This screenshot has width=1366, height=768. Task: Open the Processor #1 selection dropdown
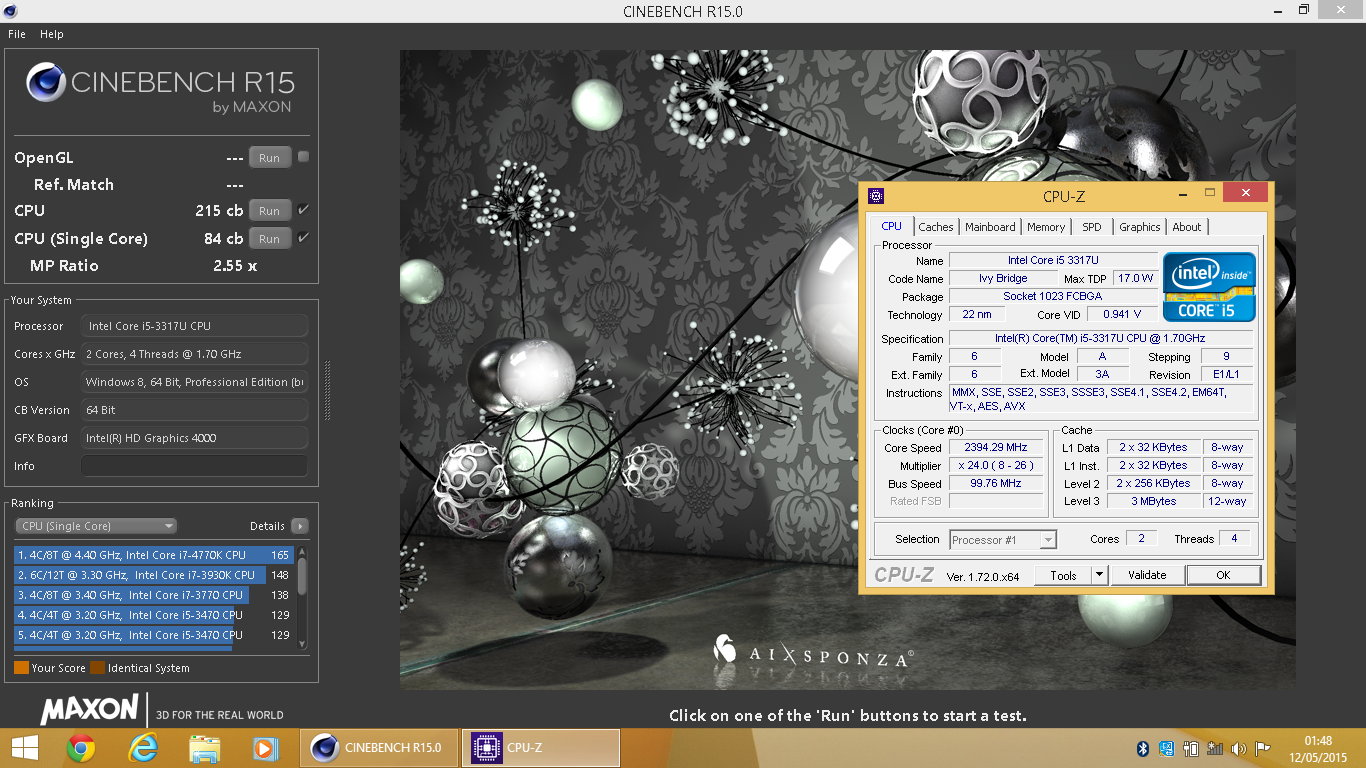1002,540
